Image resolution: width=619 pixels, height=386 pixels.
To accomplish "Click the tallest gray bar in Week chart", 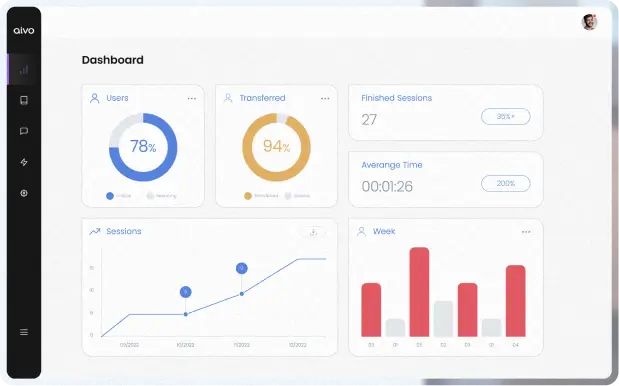I will (443, 319).
